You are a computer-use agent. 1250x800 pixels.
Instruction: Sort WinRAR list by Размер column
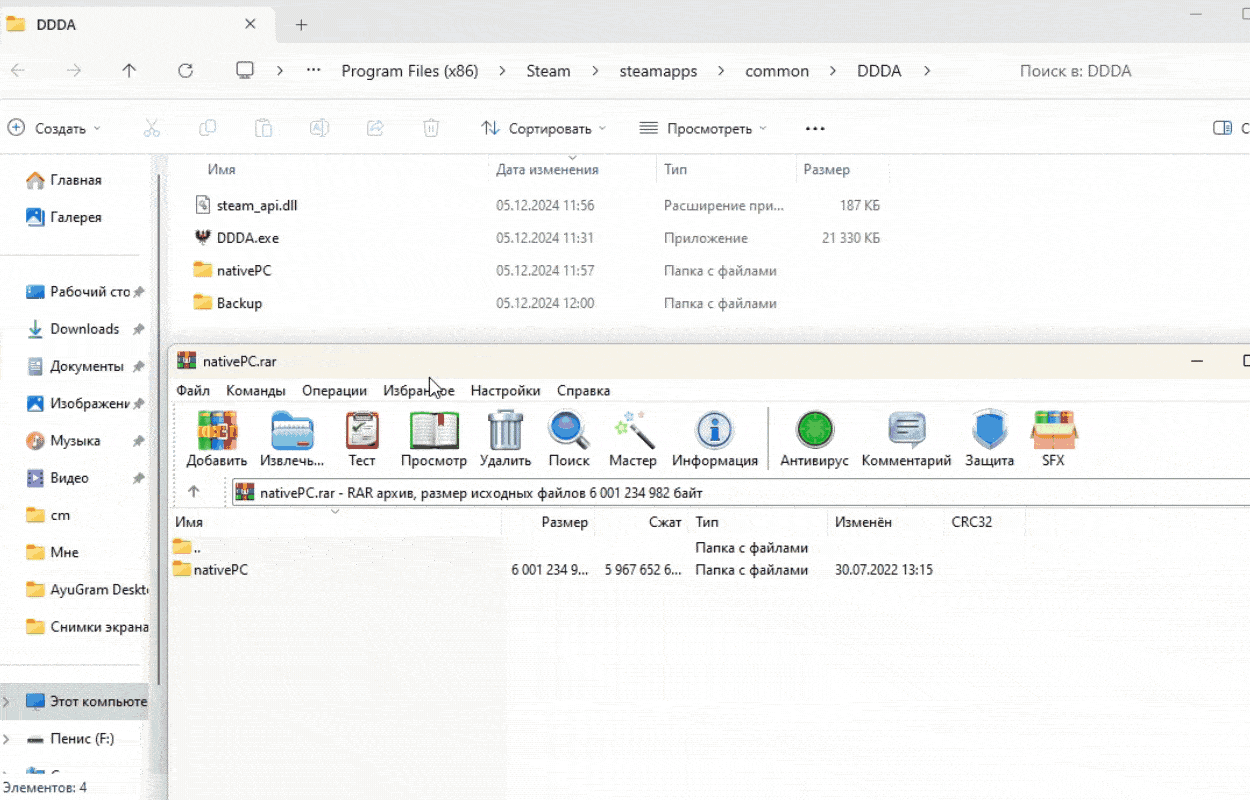pos(565,522)
